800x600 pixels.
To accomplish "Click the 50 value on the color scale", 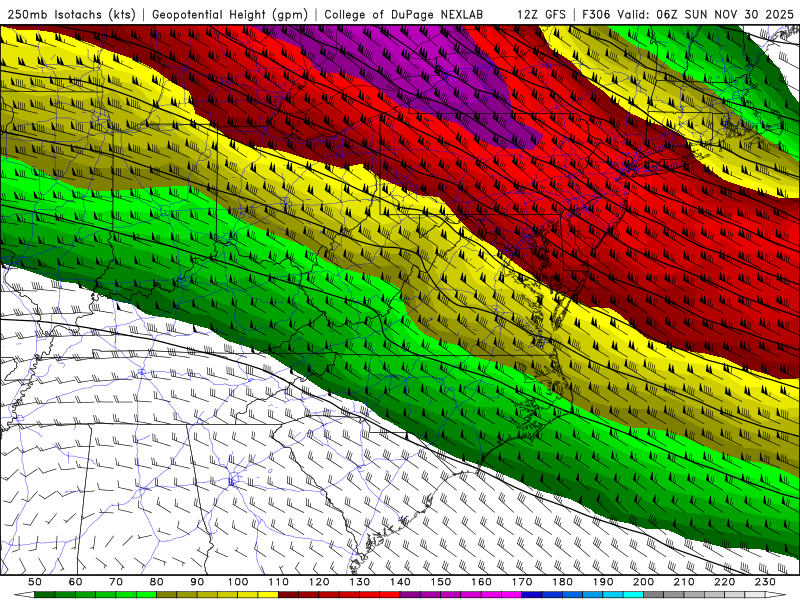I will tap(35, 582).
